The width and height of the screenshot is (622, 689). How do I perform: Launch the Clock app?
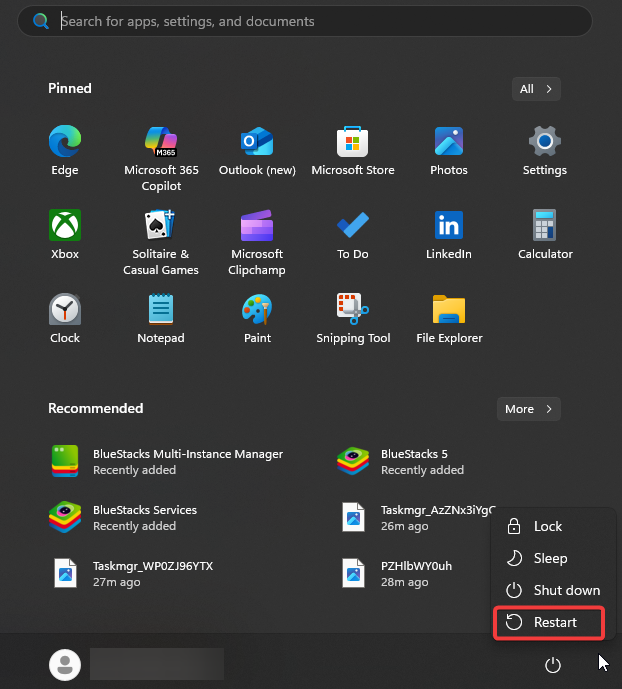65,319
